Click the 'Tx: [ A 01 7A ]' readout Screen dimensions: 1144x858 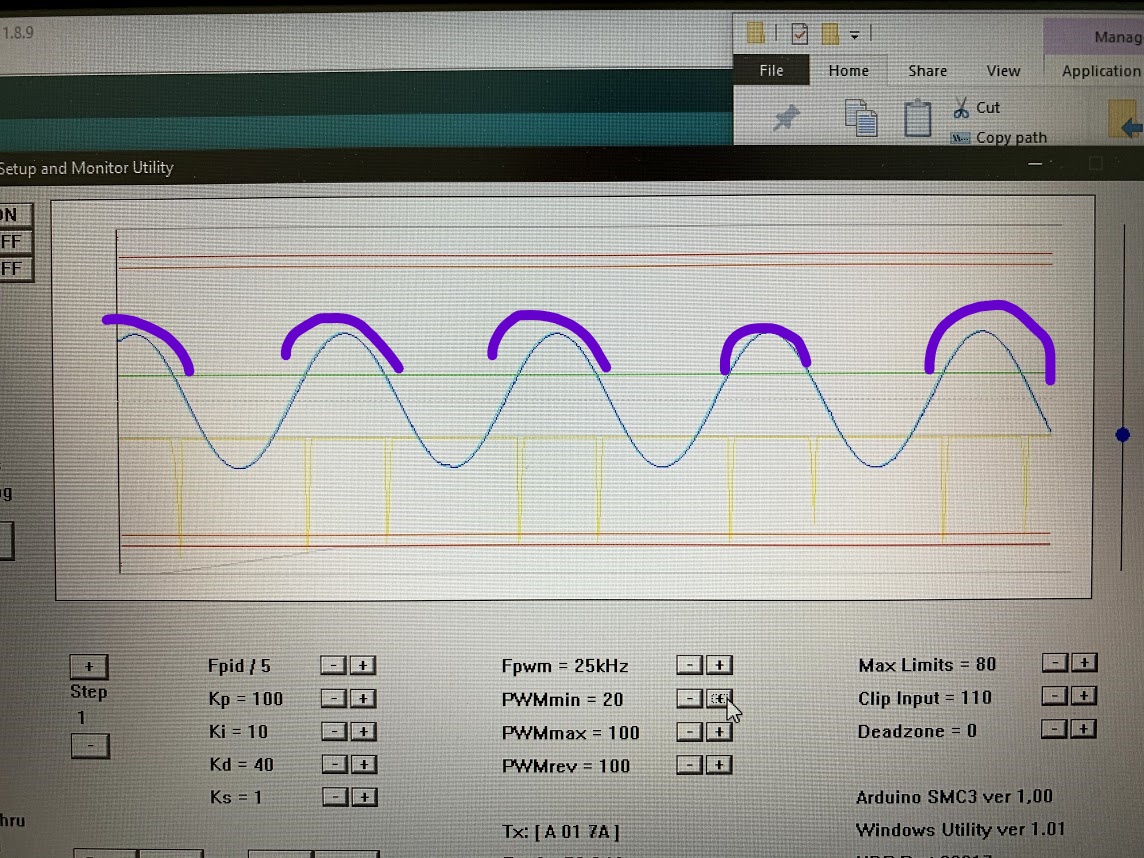(x=561, y=832)
